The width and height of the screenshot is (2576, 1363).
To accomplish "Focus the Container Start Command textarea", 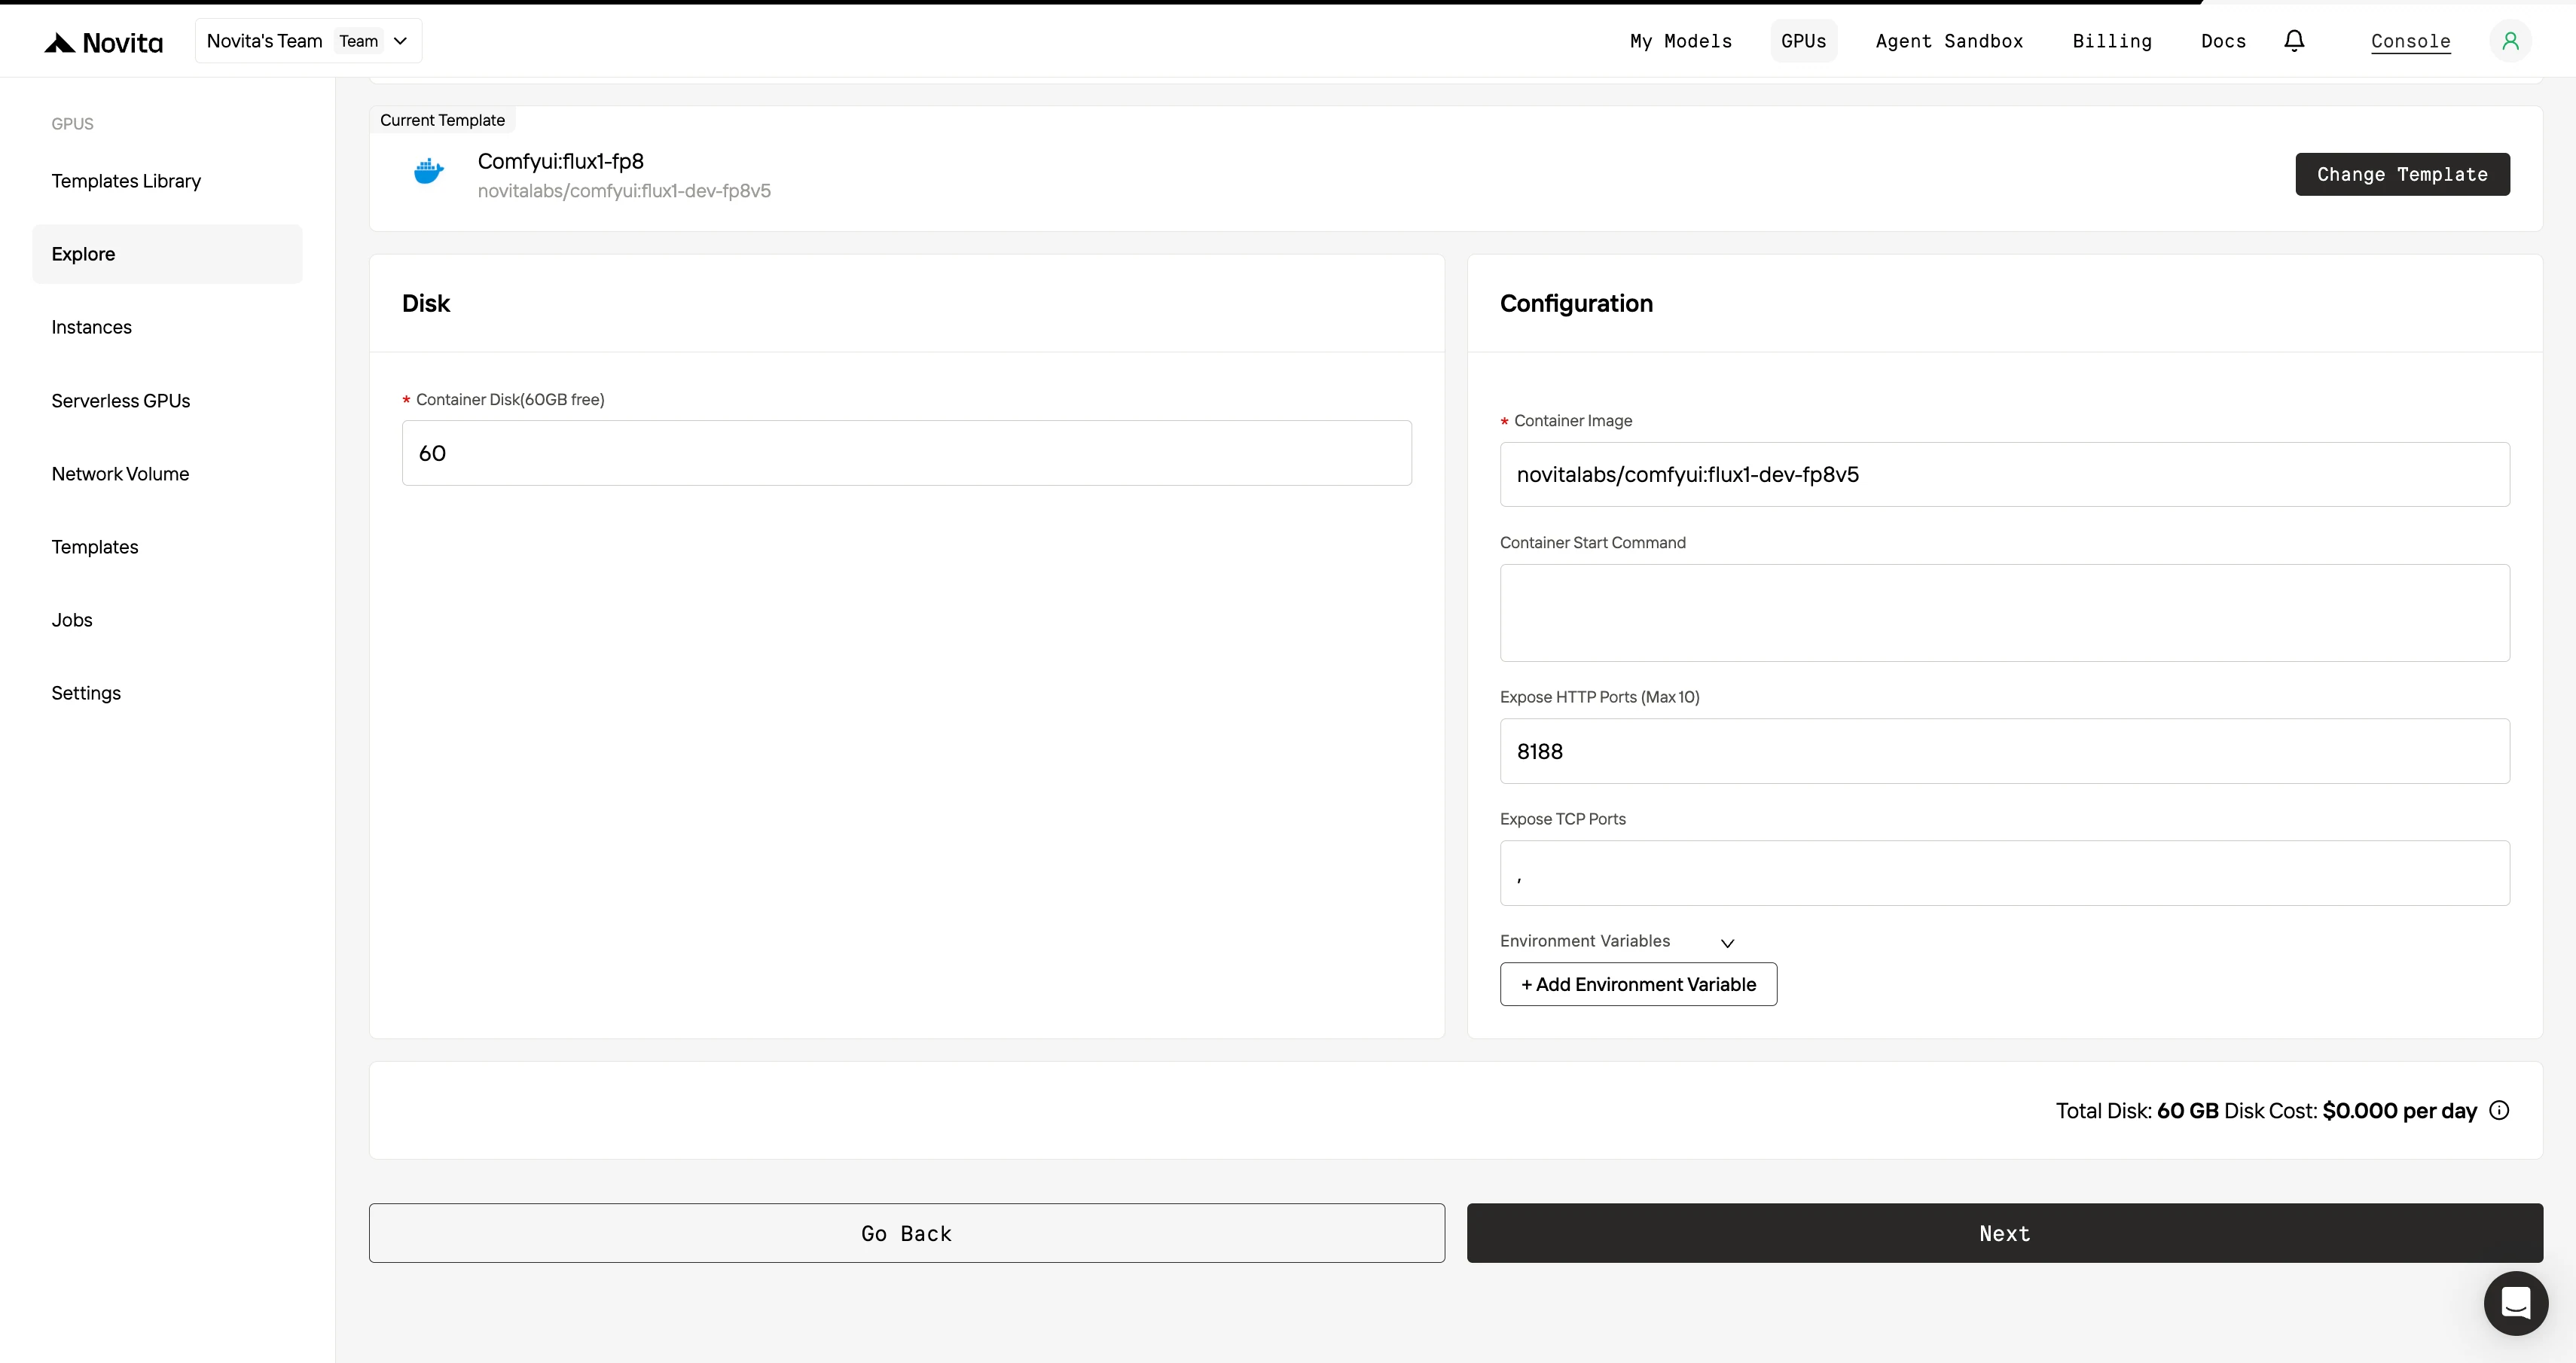I will (2004, 613).
